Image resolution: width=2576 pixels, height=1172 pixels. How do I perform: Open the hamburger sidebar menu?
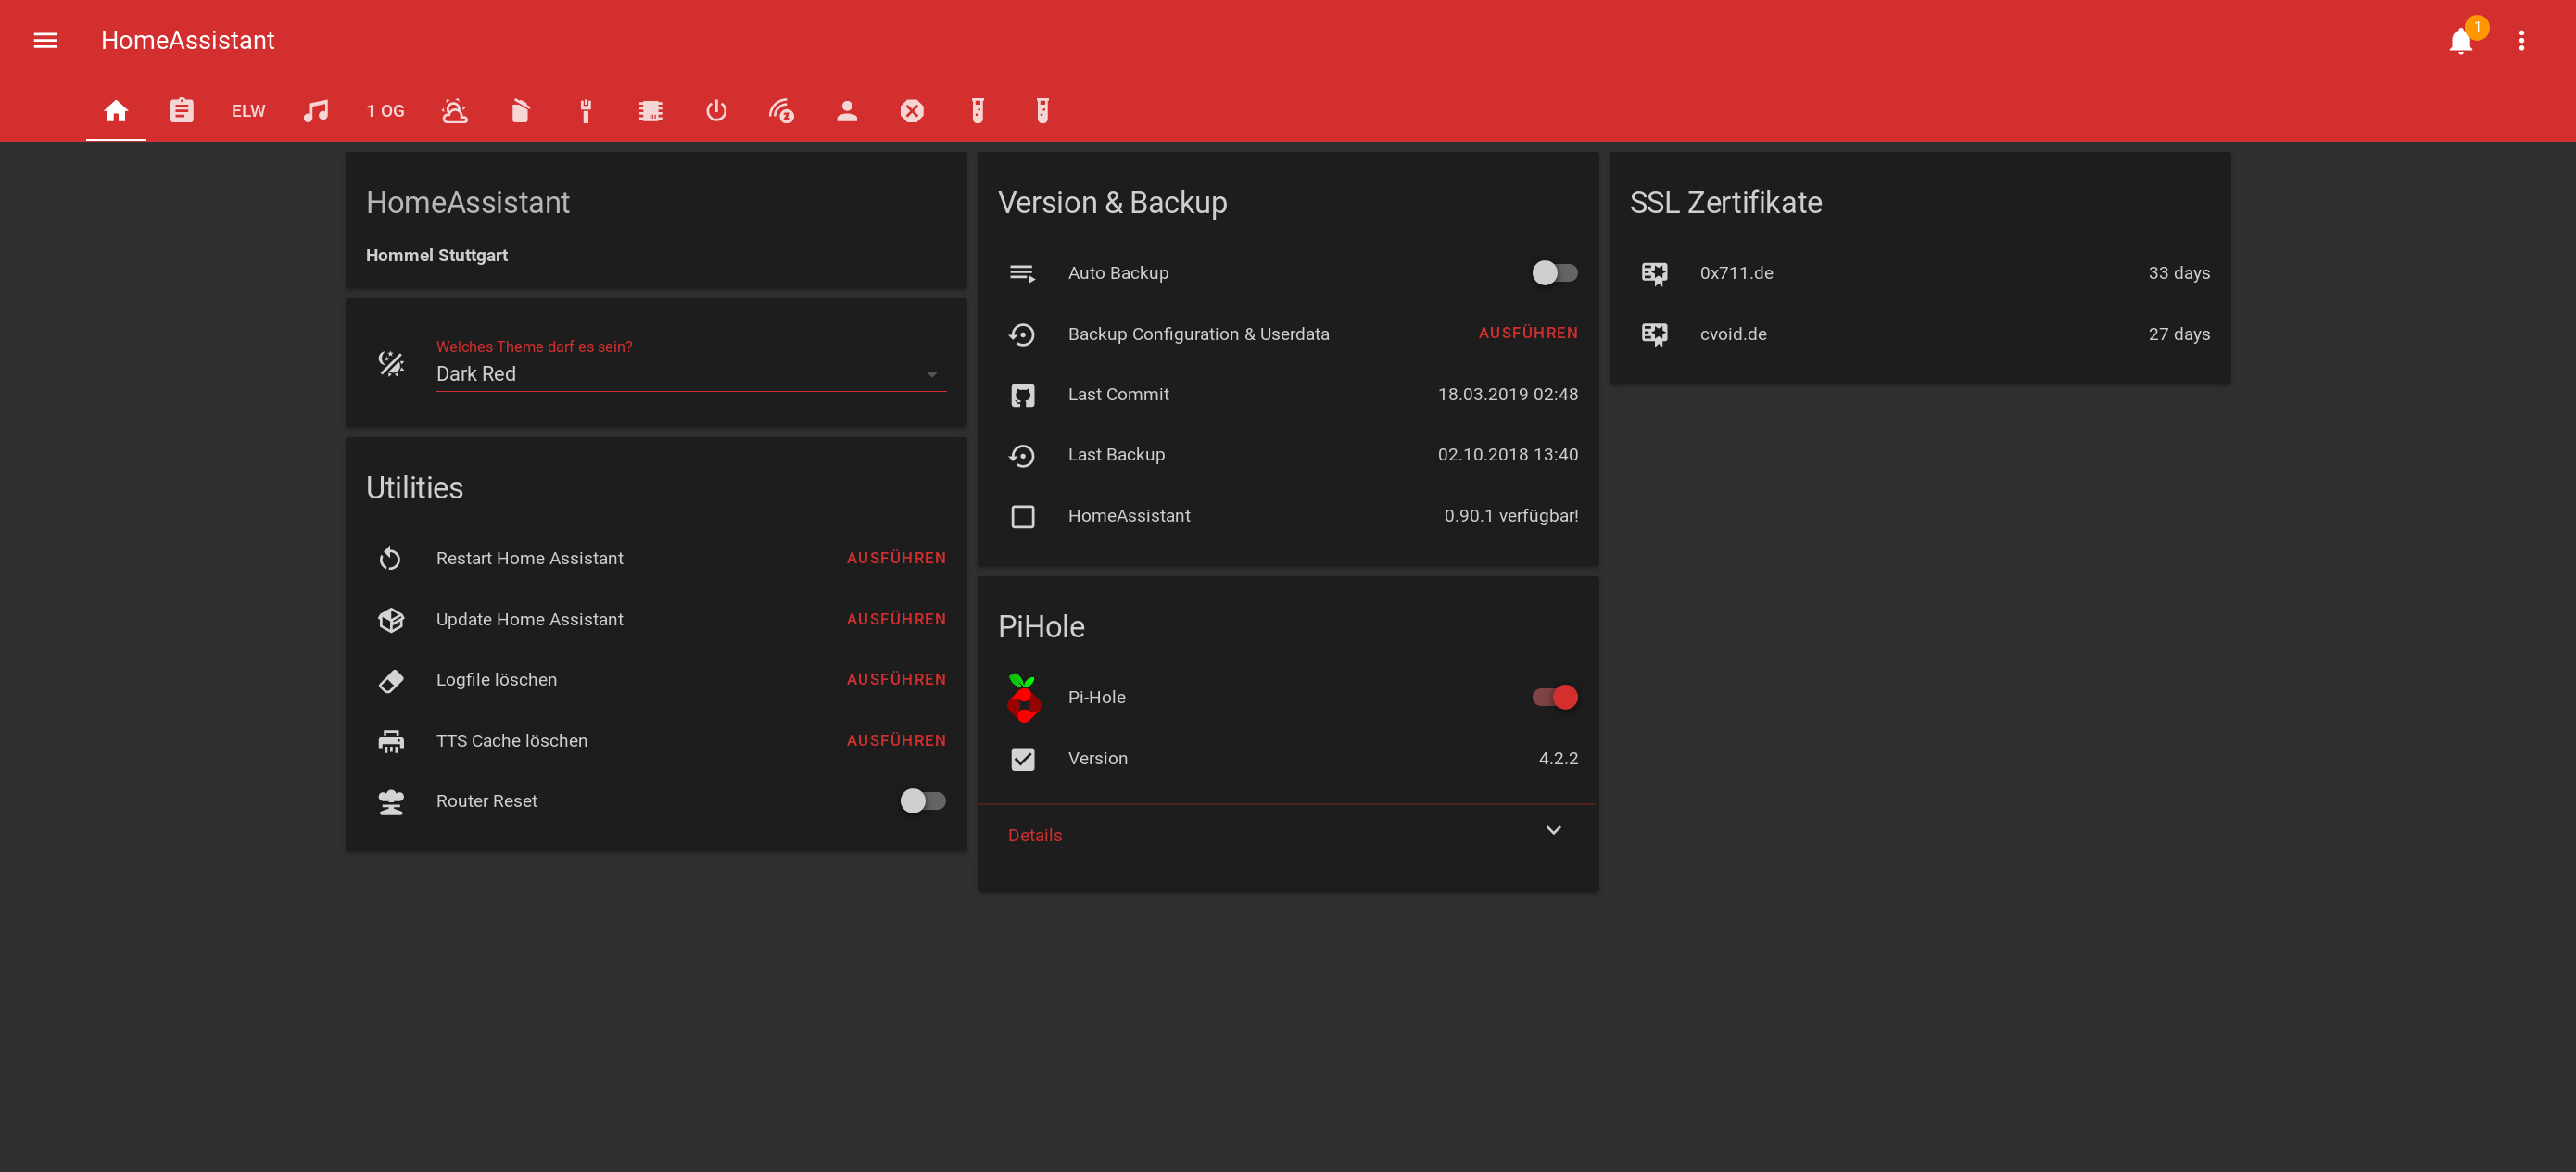pos(45,40)
